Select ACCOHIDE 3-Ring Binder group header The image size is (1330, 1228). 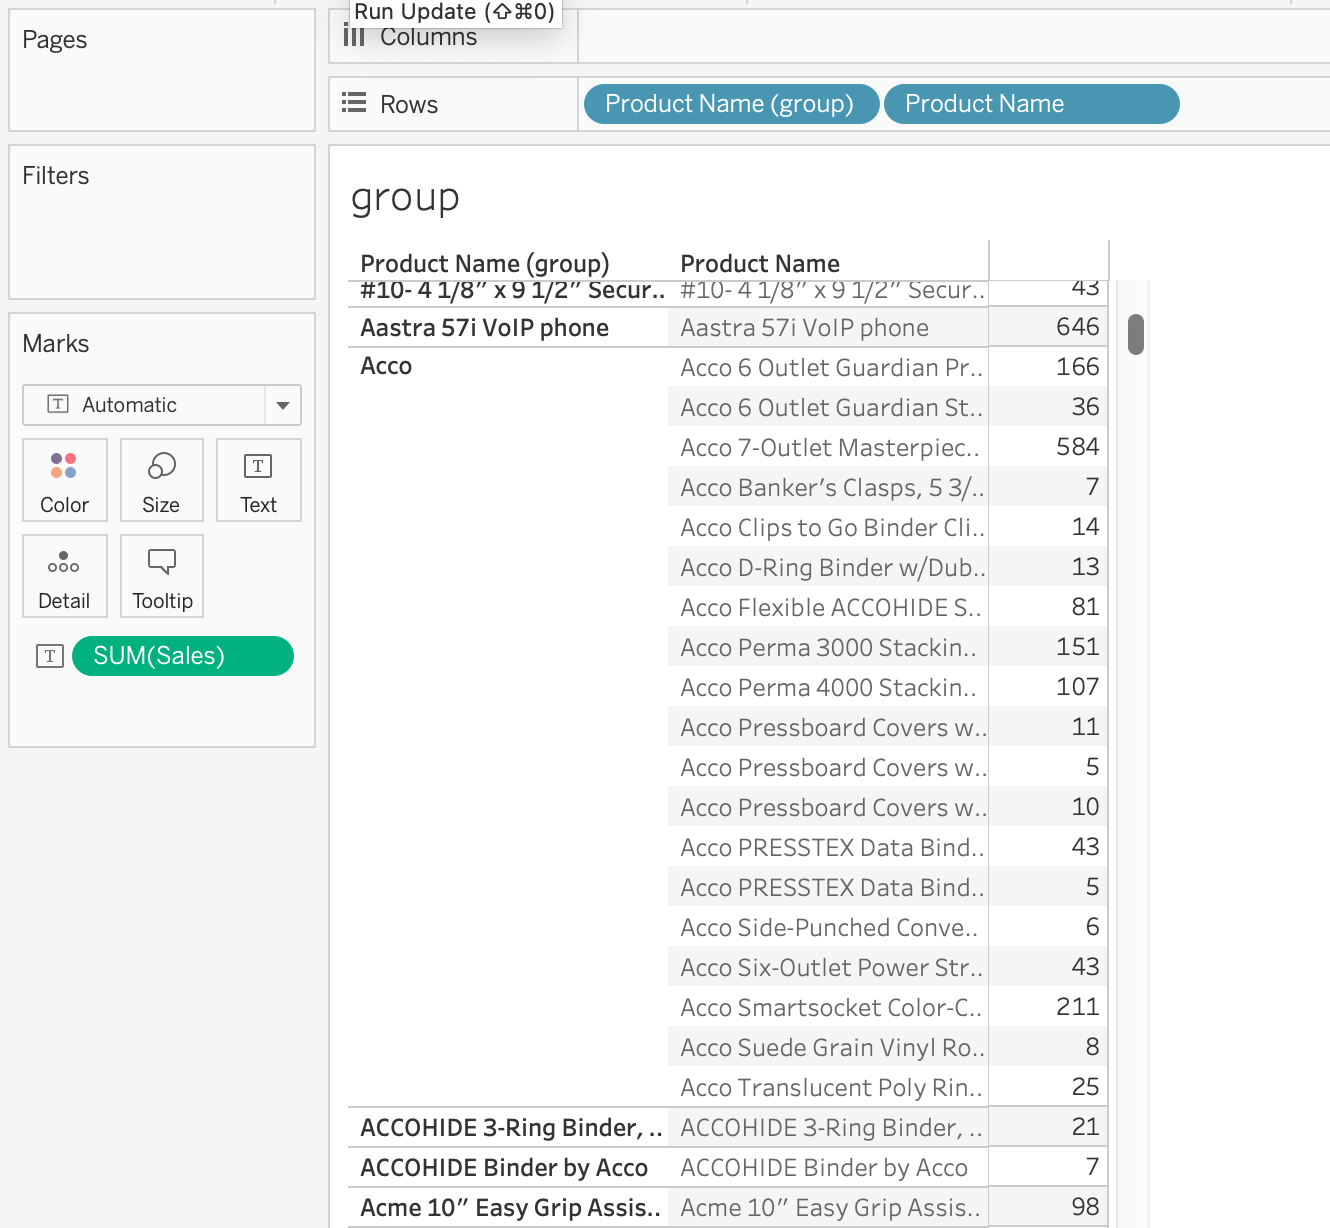coord(511,1128)
